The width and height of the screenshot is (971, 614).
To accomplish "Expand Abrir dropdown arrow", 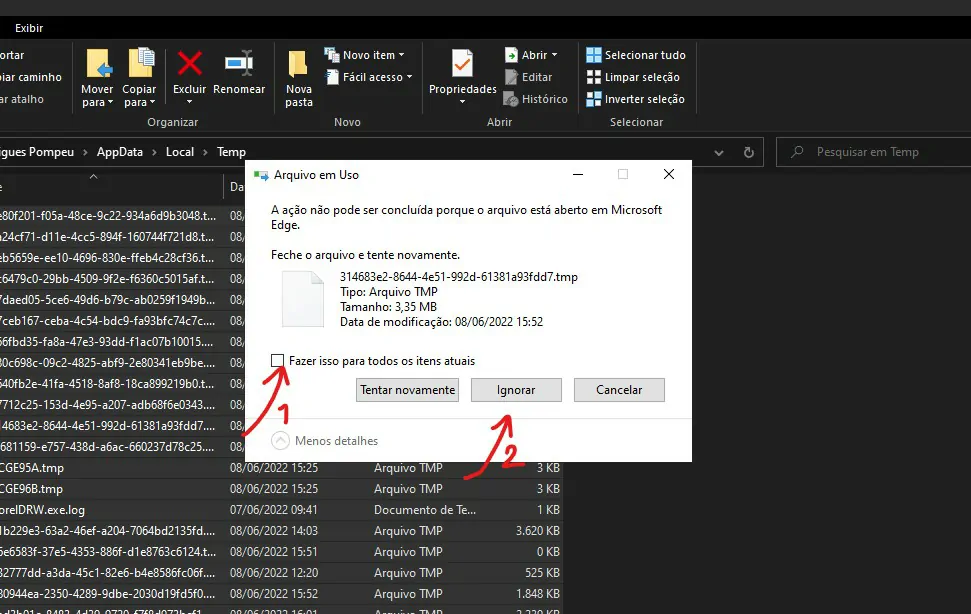I will tap(554, 55).
